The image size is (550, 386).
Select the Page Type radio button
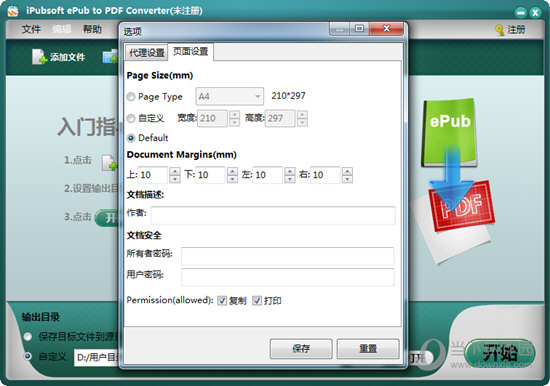(x=131, y=96)
